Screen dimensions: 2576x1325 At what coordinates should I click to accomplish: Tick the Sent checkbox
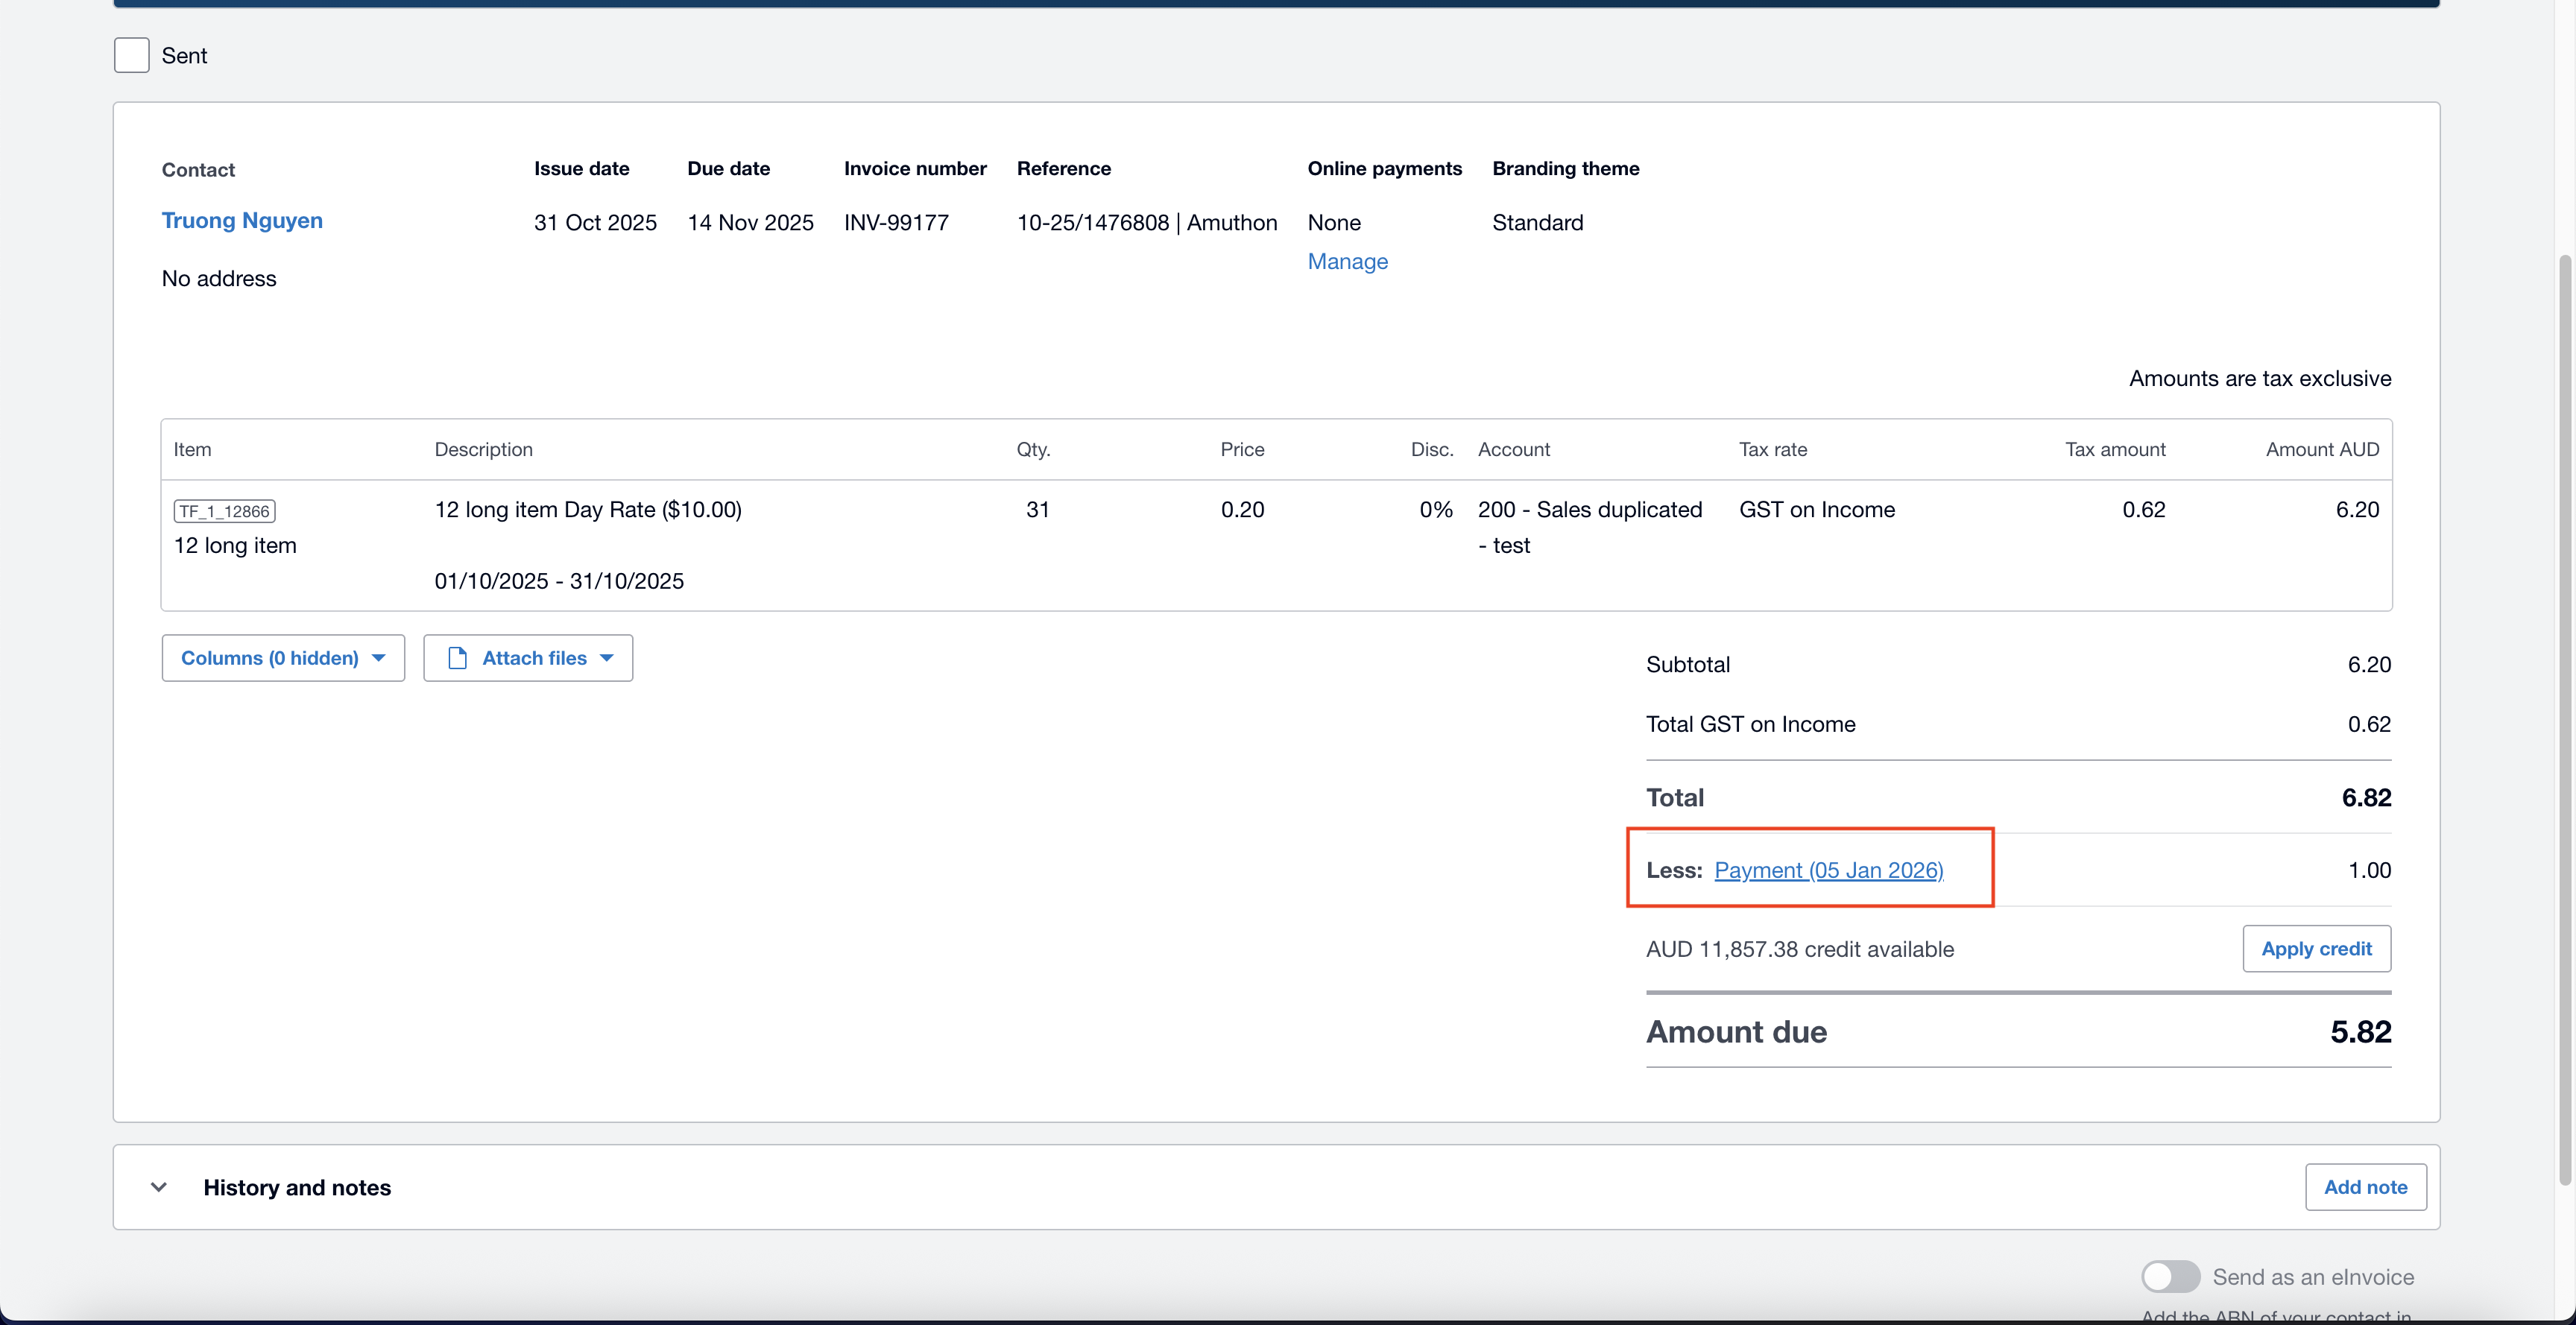pos(131,55)
